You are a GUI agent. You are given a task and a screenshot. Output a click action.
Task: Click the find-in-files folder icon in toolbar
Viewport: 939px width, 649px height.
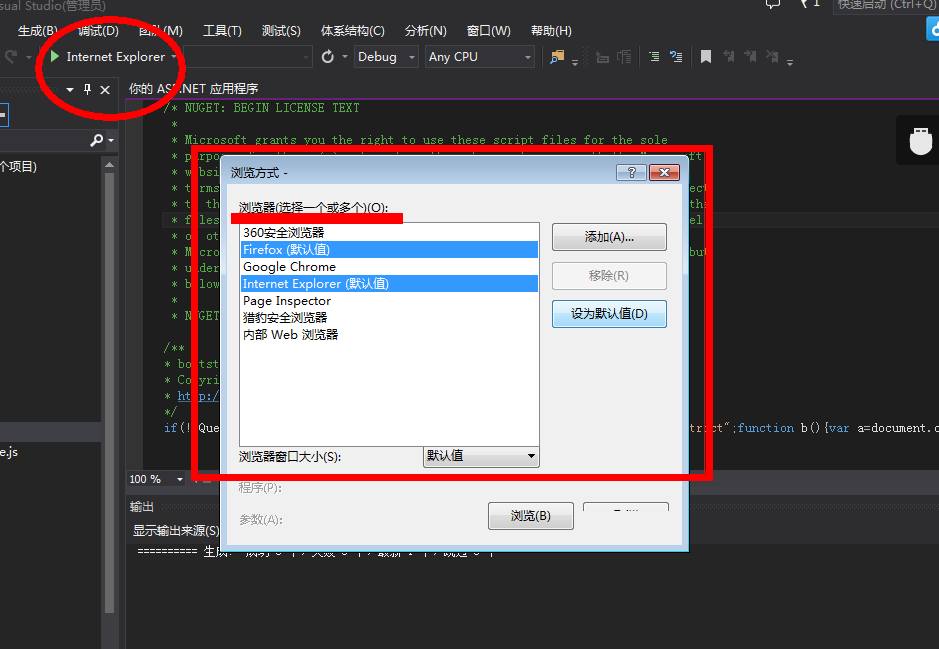(x=557, y=57)
